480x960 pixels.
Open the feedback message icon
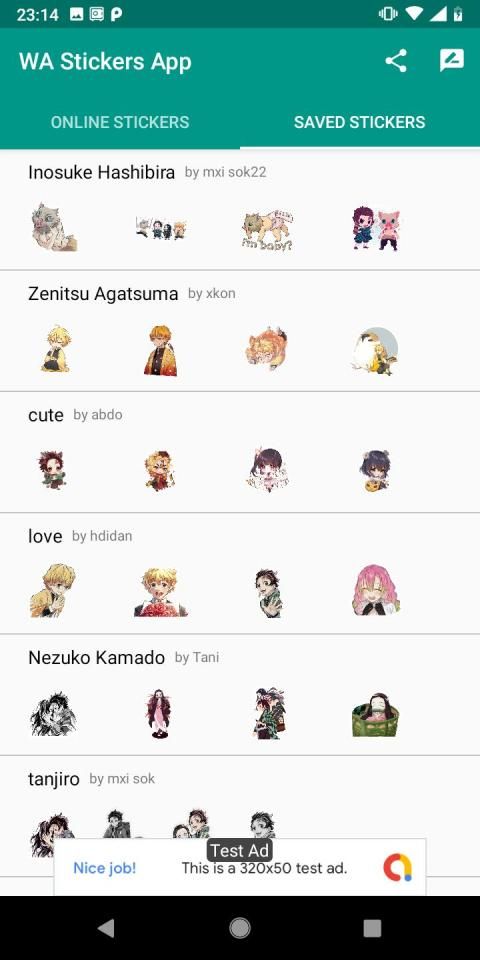[452, 61]
